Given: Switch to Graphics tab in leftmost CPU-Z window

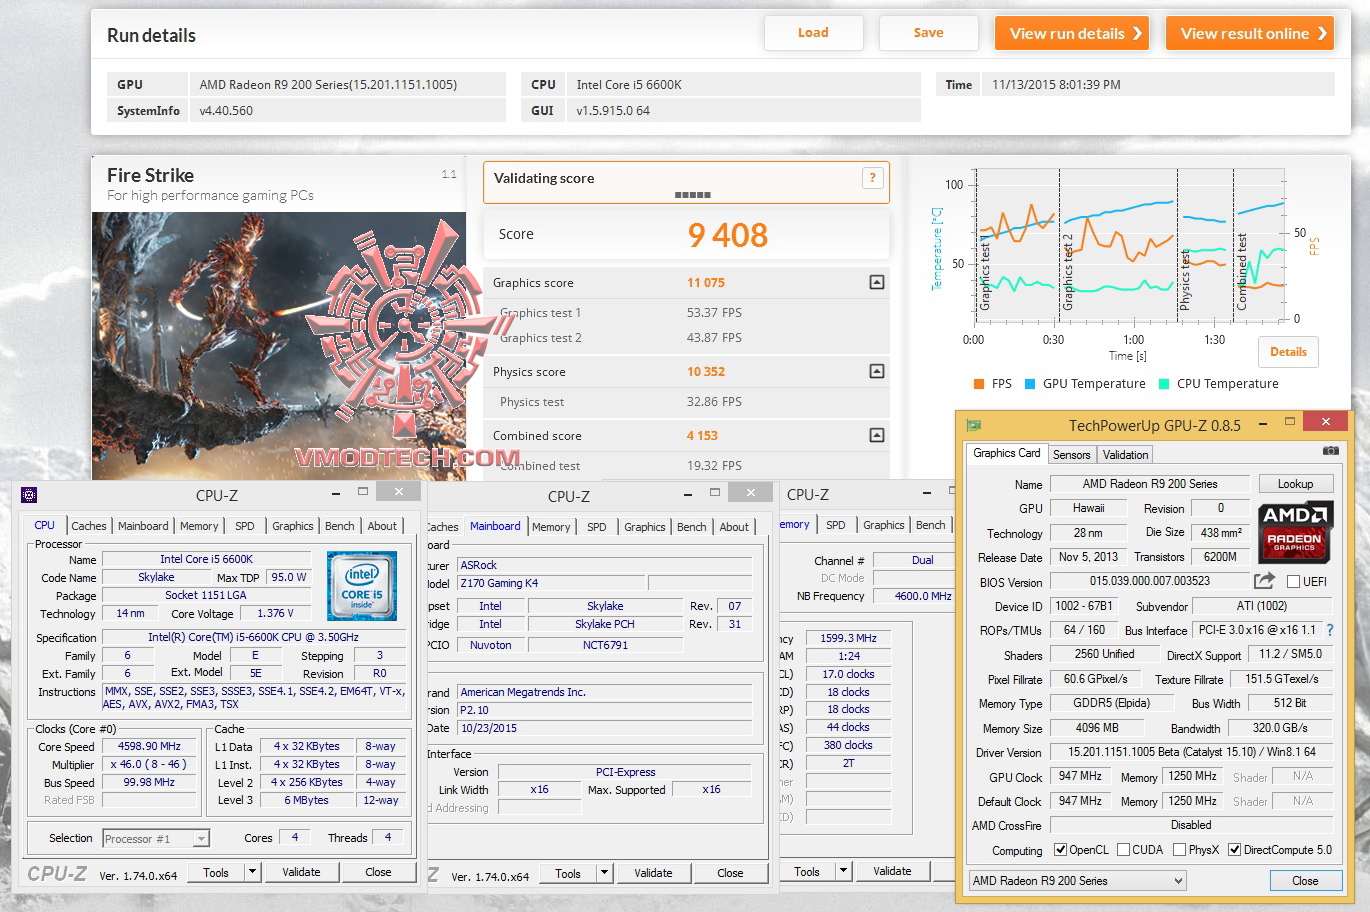Looking at the screenshot, I should click(292, 526).
